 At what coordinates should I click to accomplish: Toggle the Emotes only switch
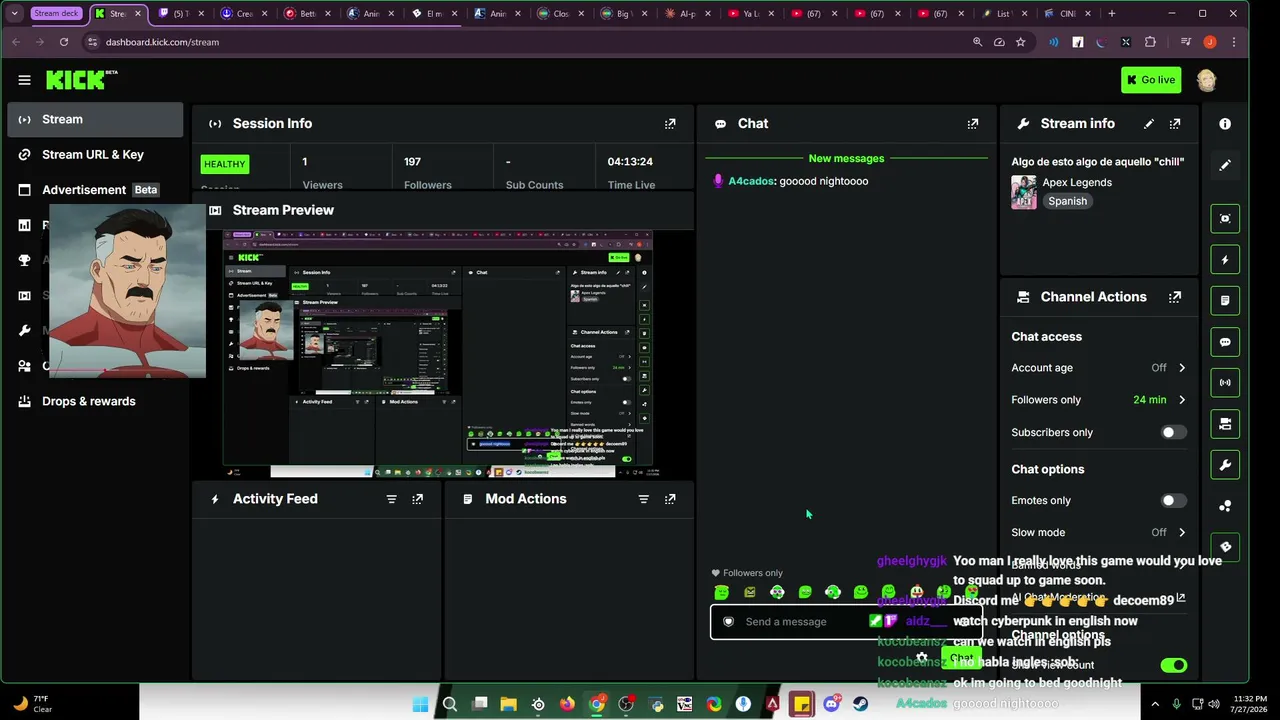pyautogui.click(x=1173, y=500)
